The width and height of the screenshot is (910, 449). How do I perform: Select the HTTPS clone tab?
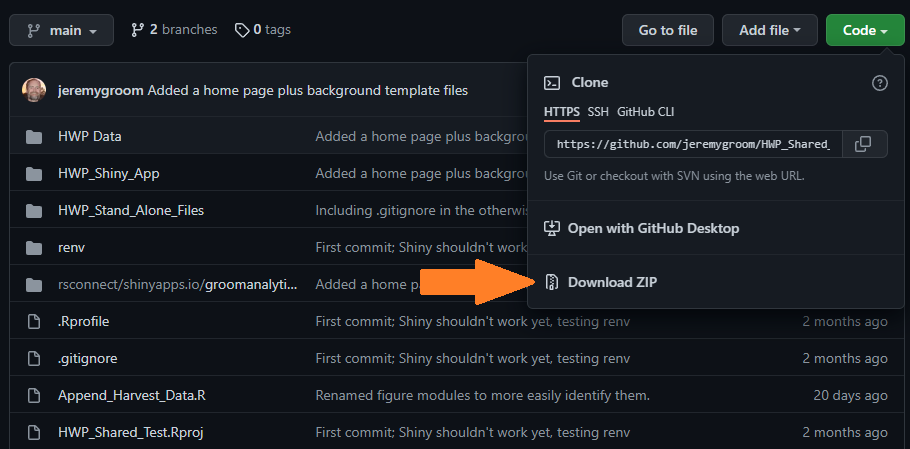562,112
